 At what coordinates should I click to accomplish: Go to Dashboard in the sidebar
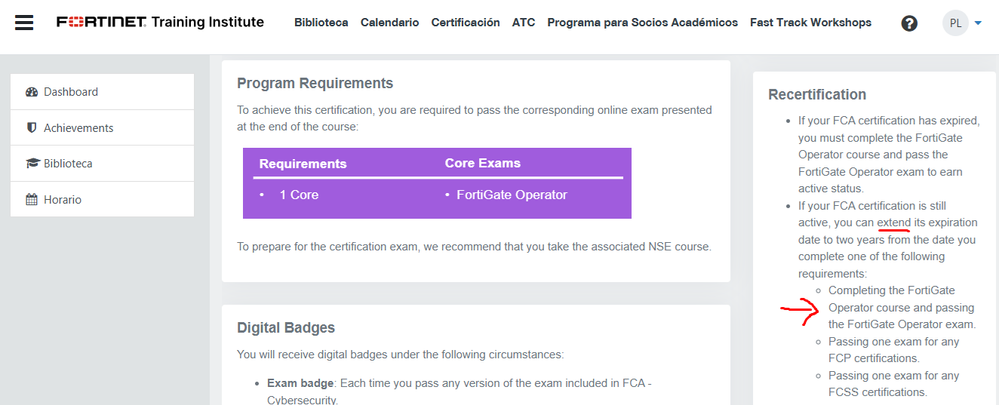pyautogui.click(x=70, y=92)
